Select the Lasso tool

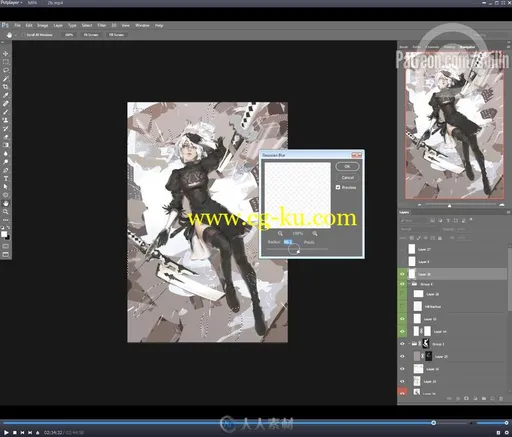click(x=6, y=70)
